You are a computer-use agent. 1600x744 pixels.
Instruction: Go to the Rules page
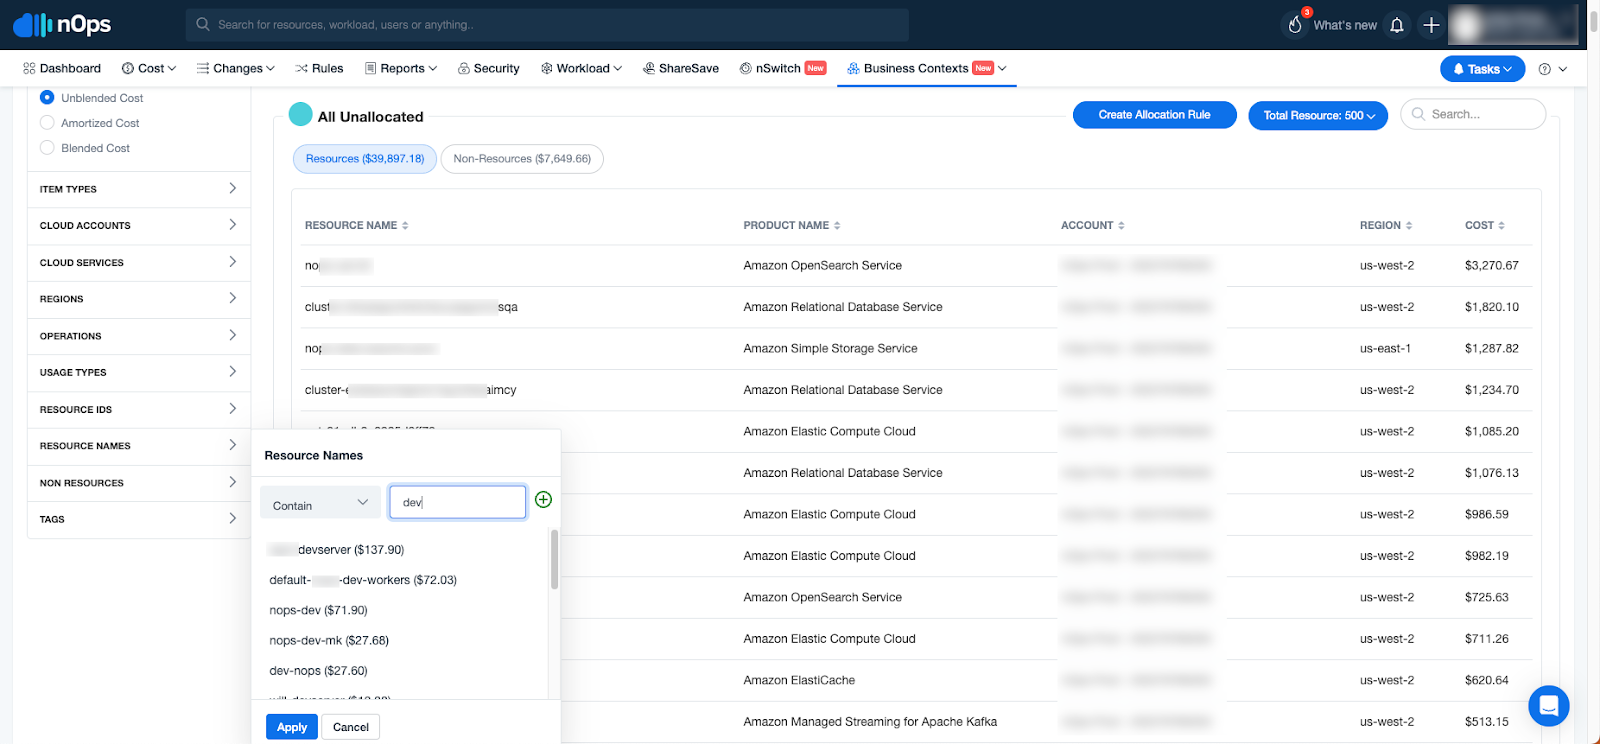tap(319, 69)
